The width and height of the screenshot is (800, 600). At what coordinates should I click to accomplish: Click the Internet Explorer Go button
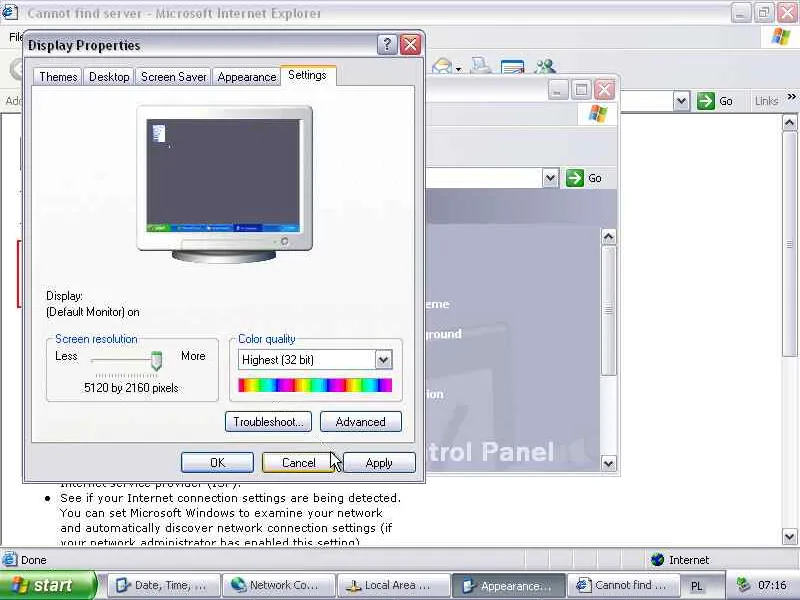715,101
